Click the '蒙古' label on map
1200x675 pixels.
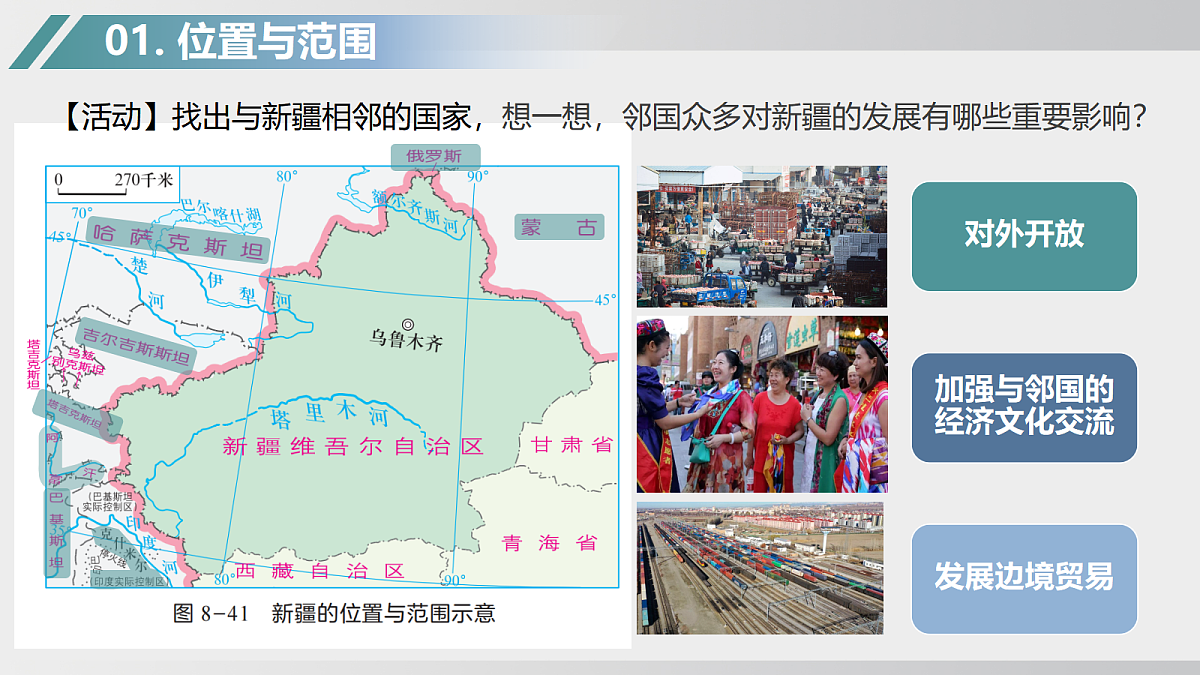click(x=561, y=228)
